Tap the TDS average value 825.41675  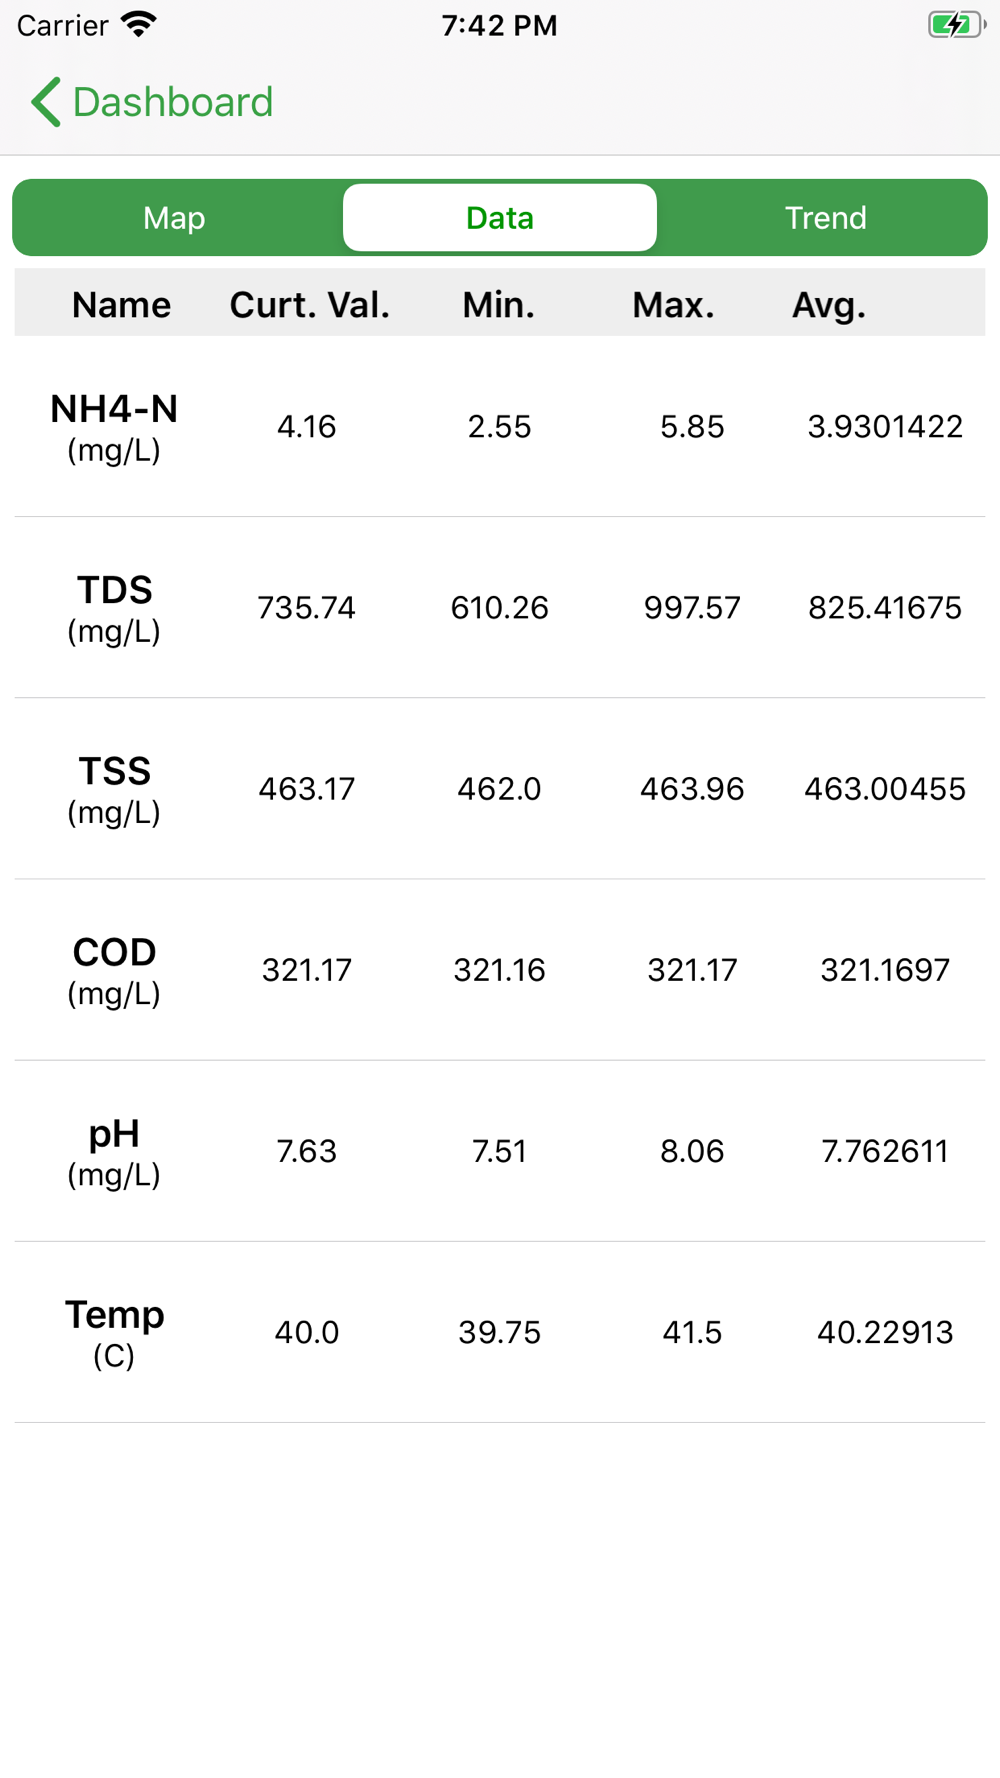point(885,608)
